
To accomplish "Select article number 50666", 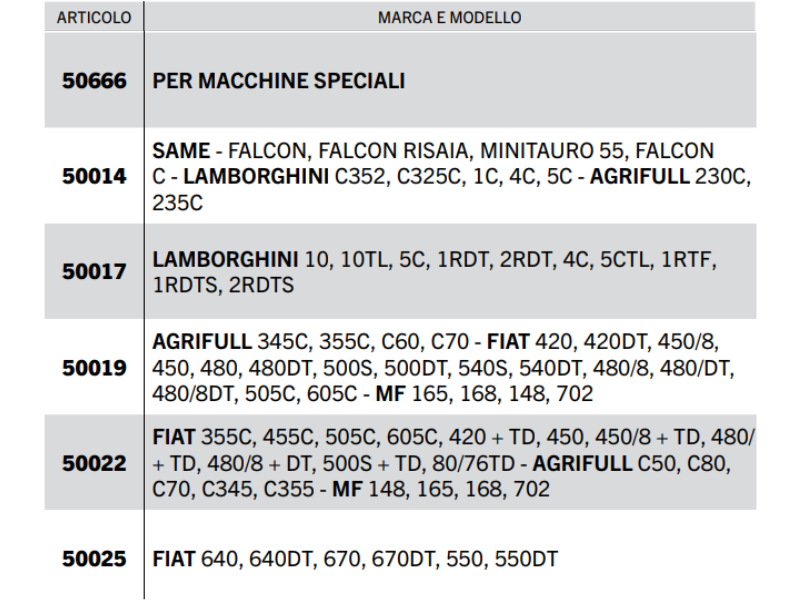I will tap(94, 81).
